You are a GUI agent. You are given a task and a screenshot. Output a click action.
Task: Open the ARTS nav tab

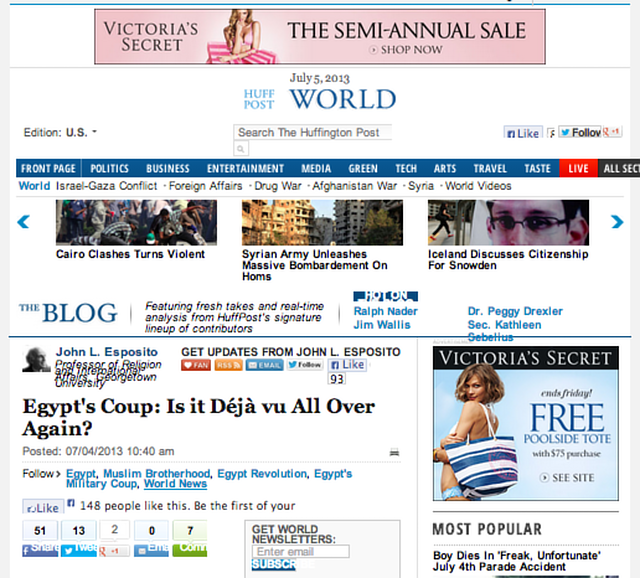[x=444, y=169]
